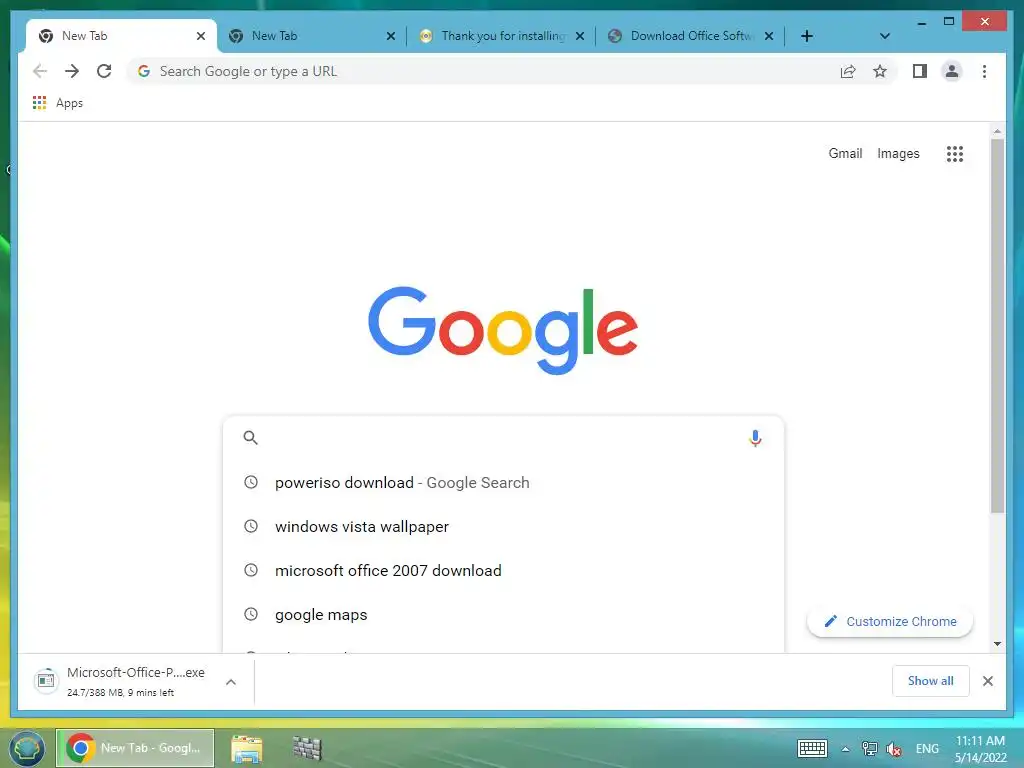Focus the address bar URL field
This screenshot has width=1024, height=768.
[483, 71]
